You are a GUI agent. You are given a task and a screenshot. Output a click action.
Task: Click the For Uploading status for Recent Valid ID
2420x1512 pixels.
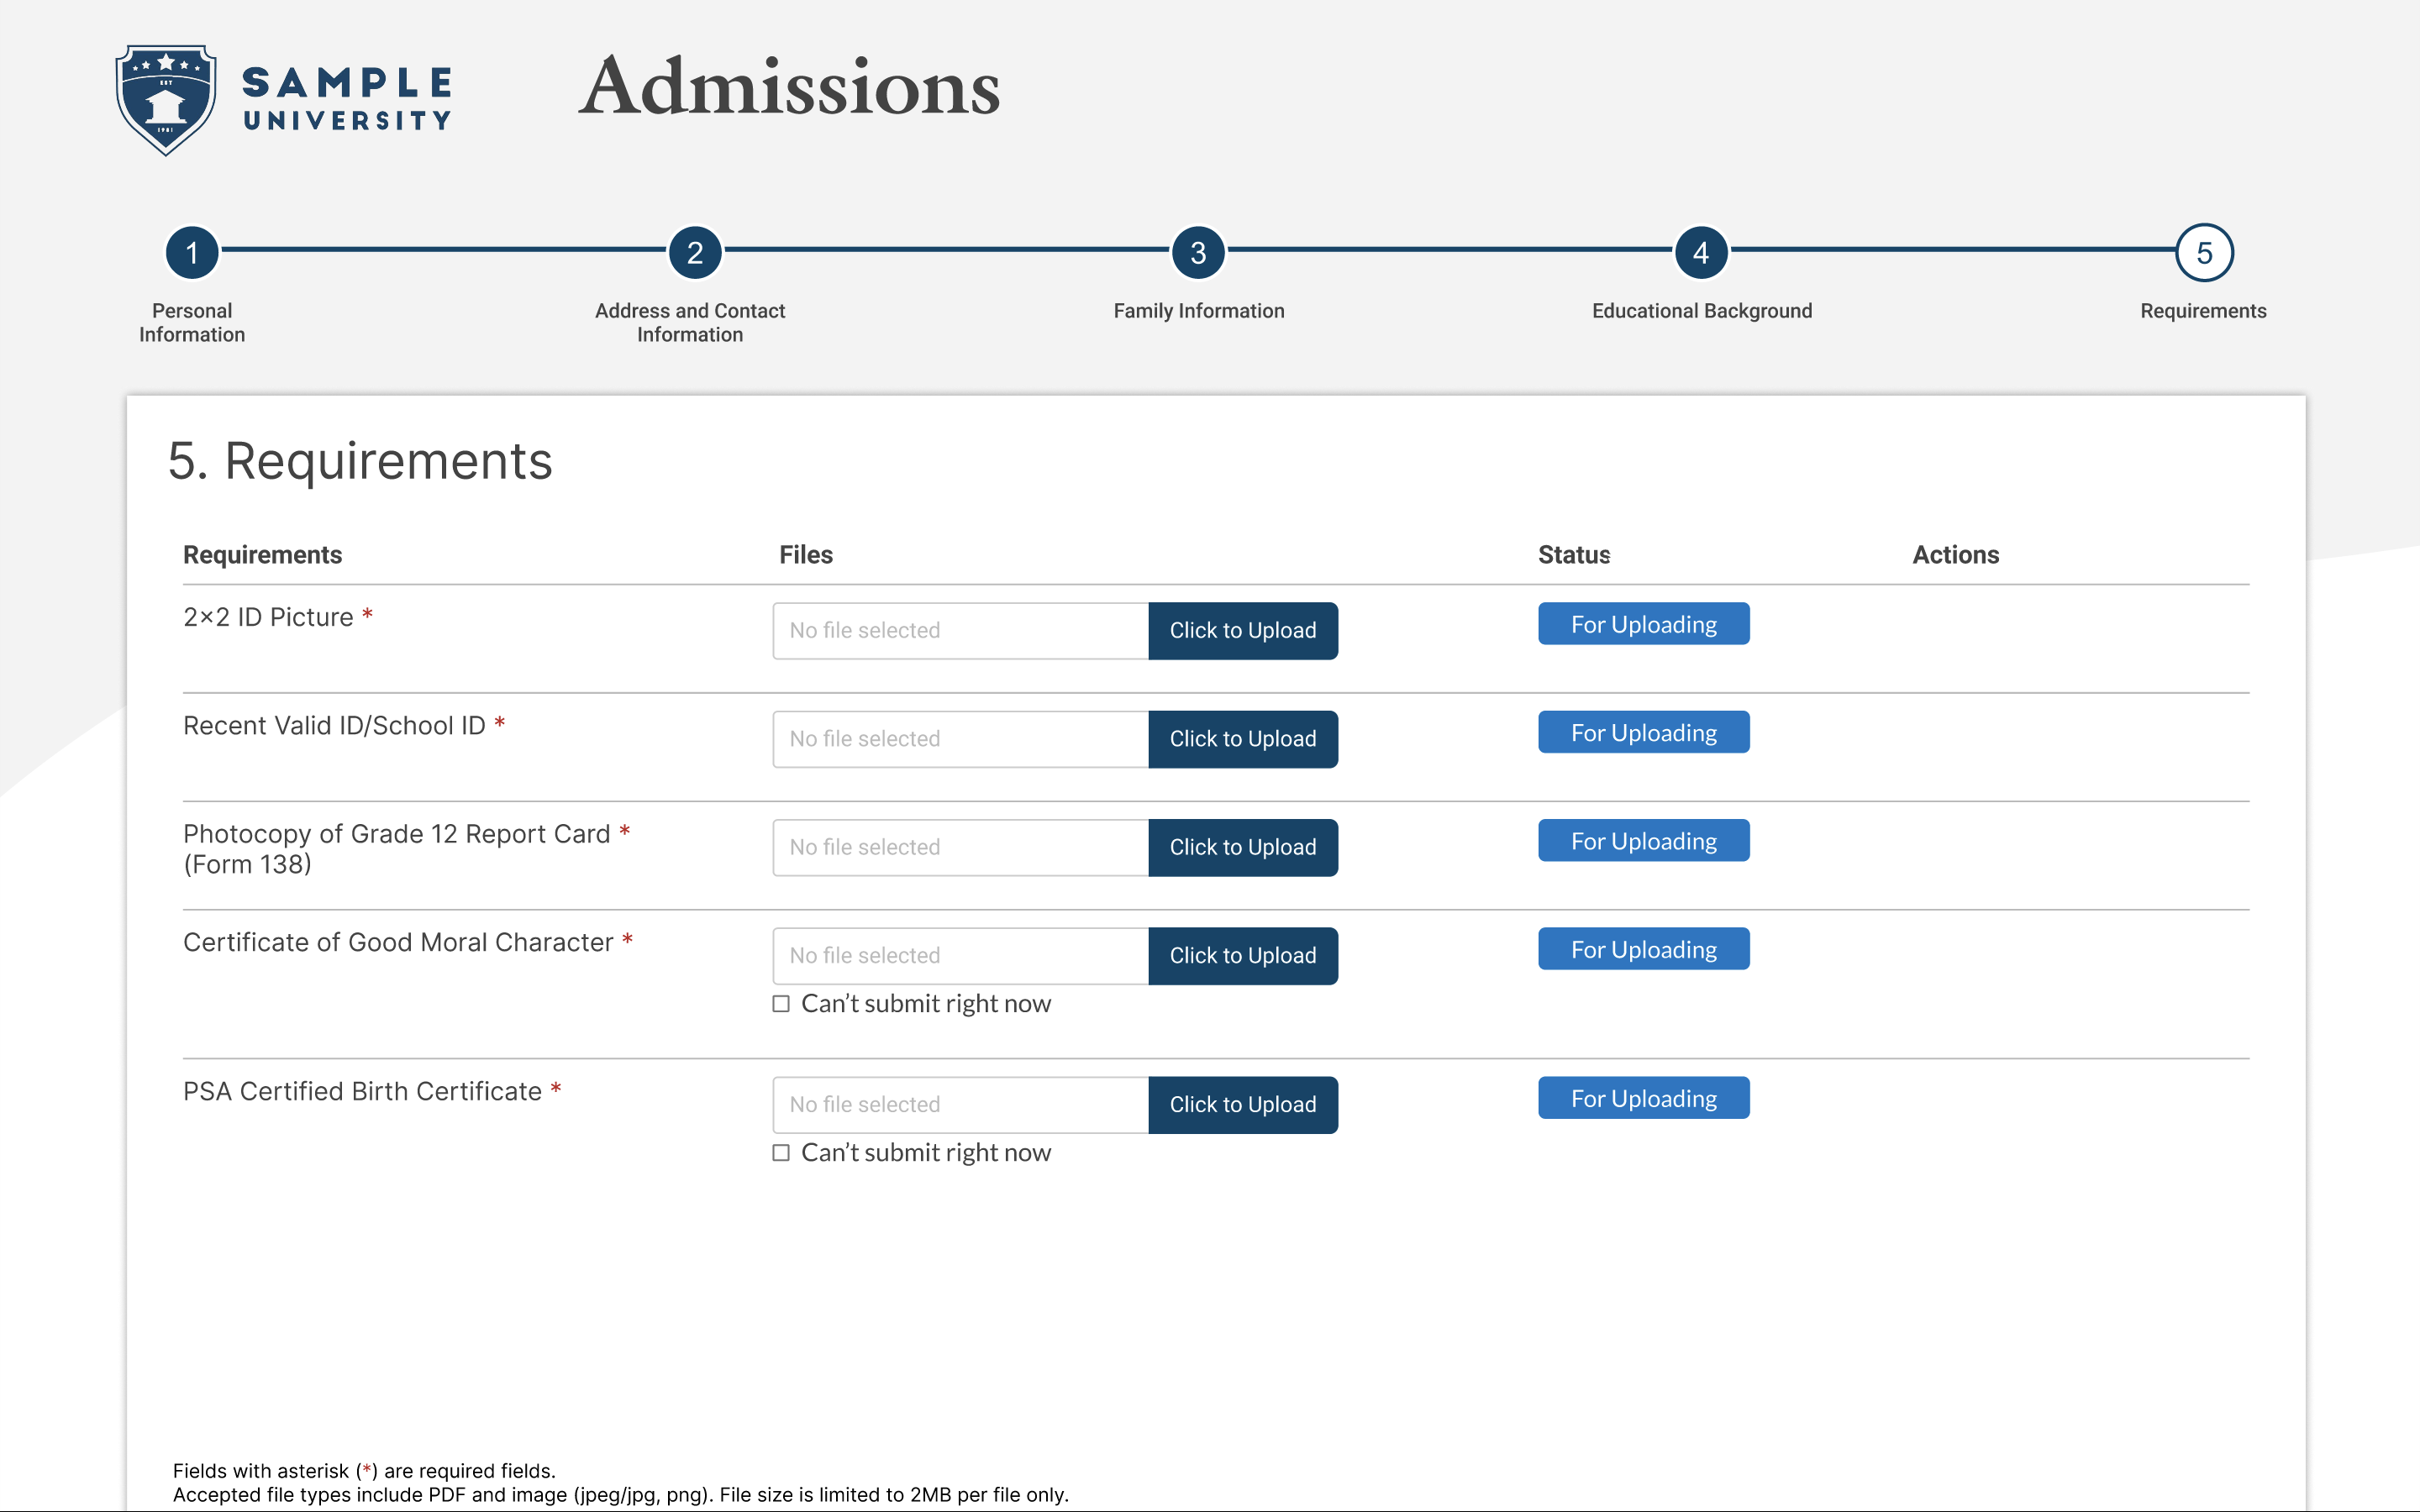pyautogui.click(x=1643, y=732)
